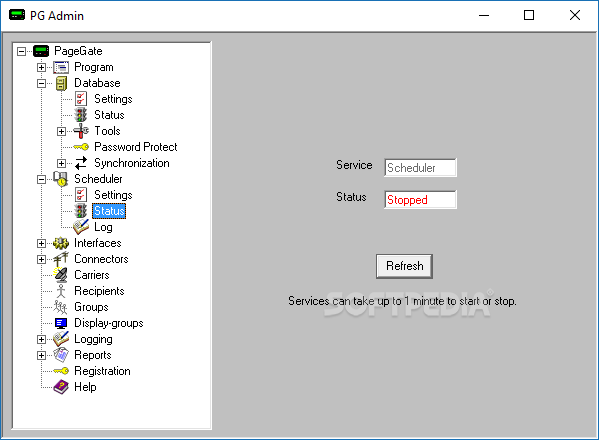Click the Help book icon
This screenshot has width=599, height=440.
[x=61, y=387]
